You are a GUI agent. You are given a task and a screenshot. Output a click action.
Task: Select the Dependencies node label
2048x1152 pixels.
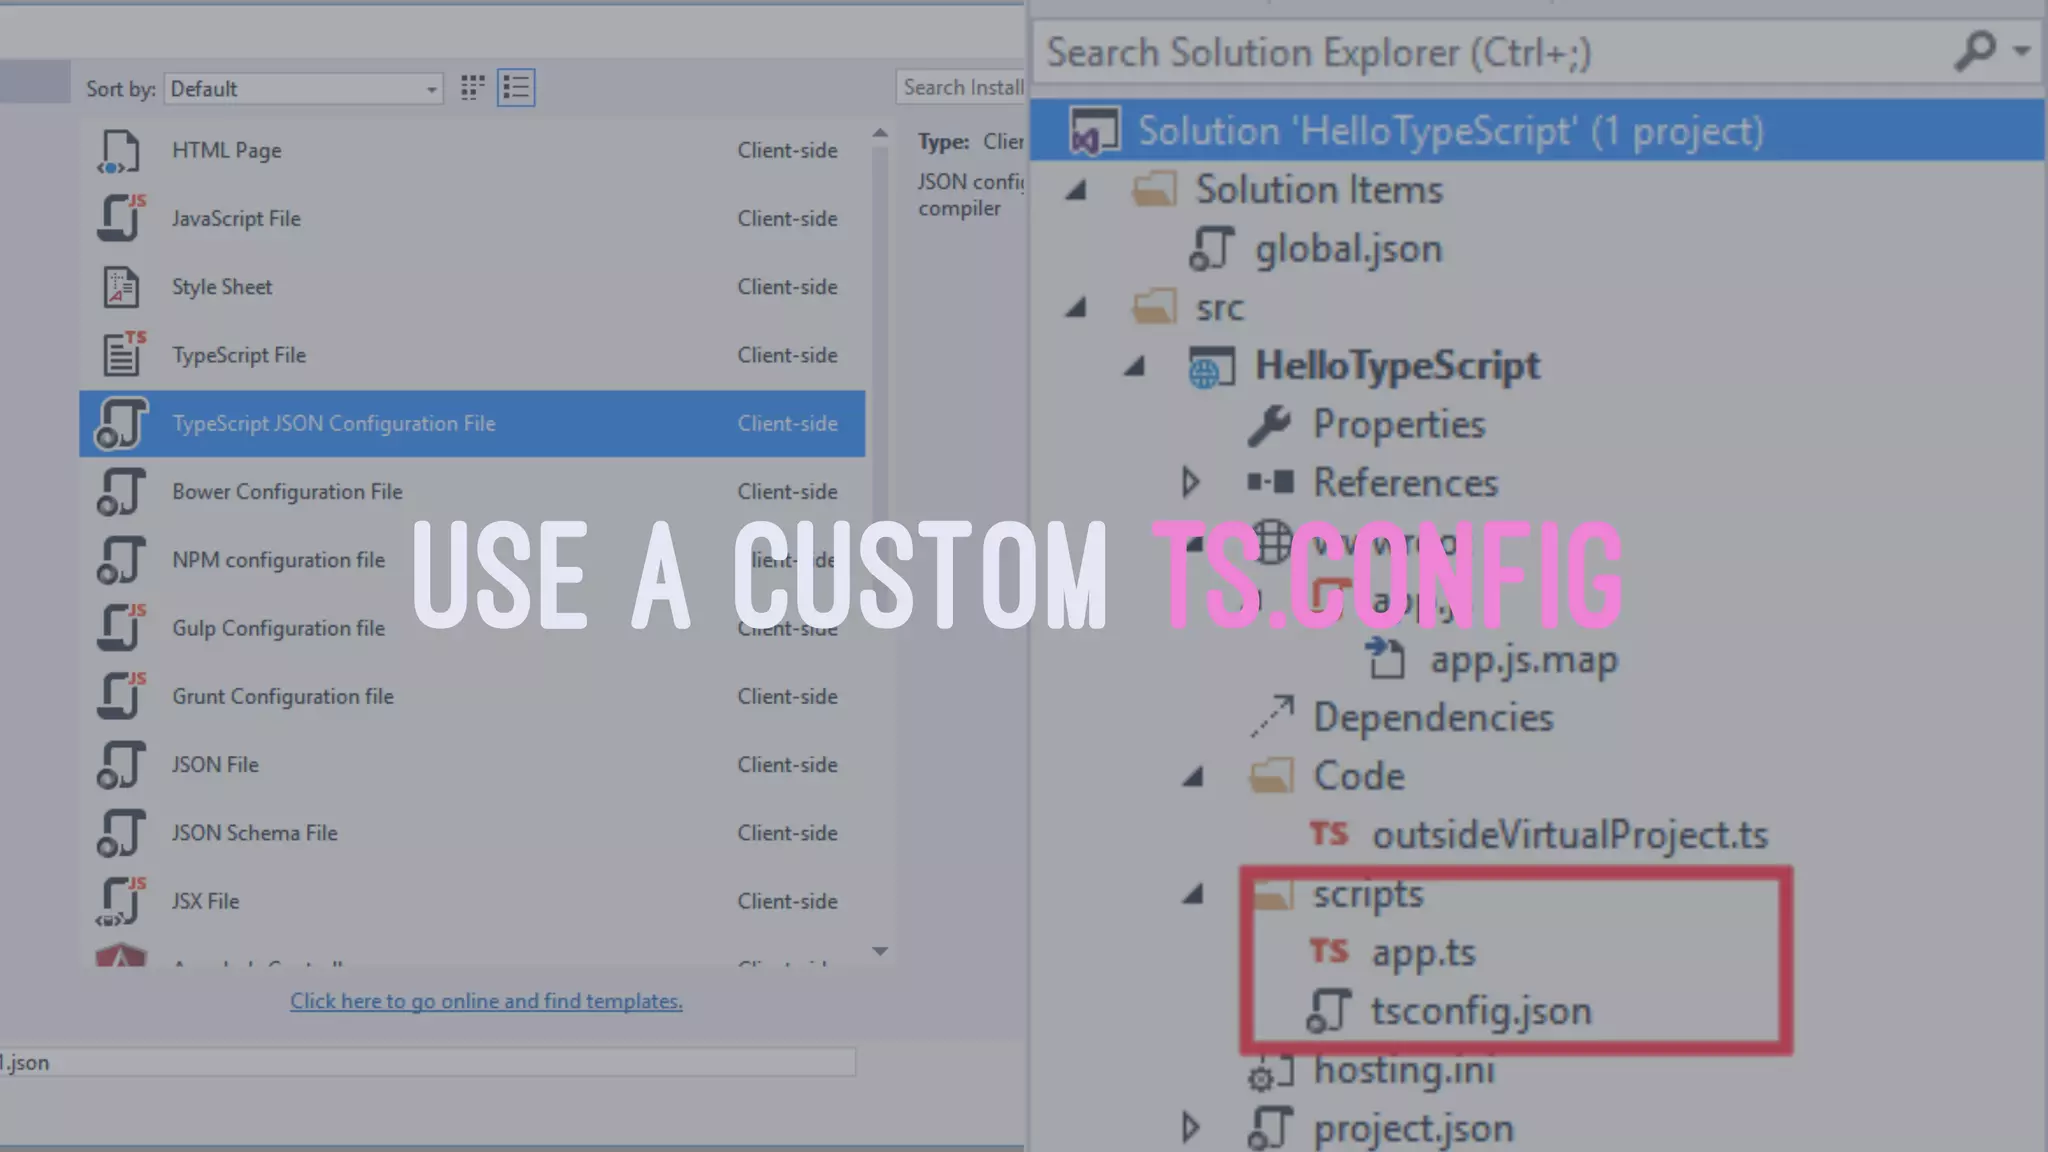[x=1433, y=717]
